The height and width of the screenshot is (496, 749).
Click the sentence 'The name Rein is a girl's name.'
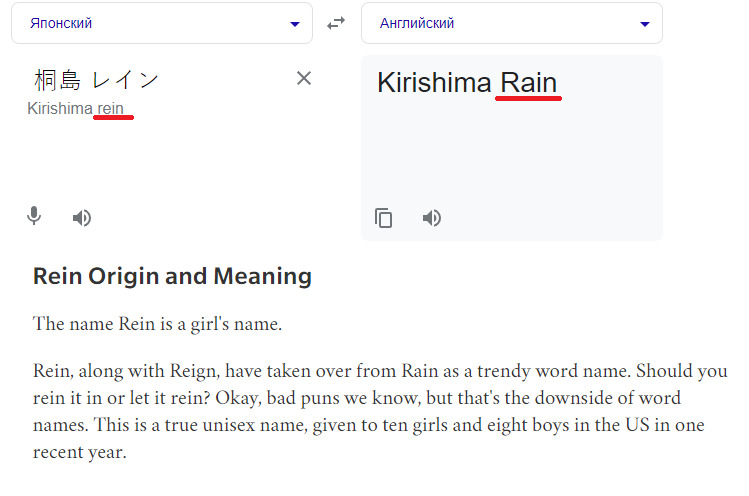(157, 324)
